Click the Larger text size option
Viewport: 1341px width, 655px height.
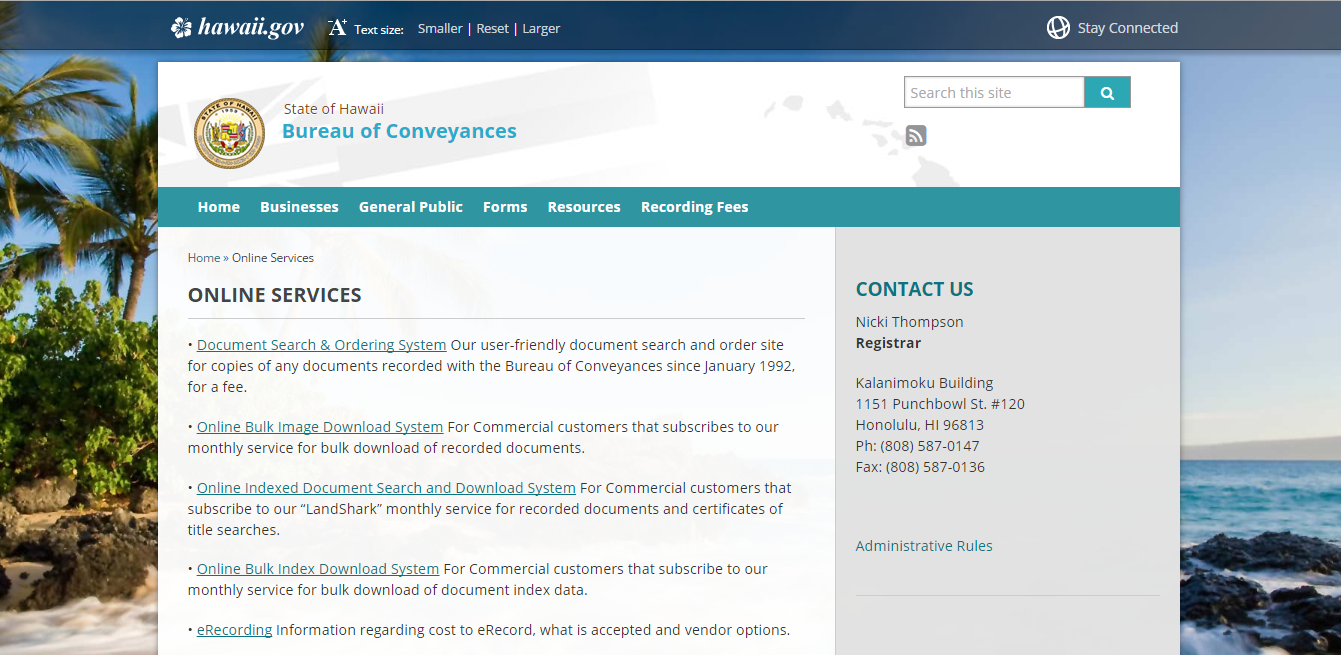(541, 28)
